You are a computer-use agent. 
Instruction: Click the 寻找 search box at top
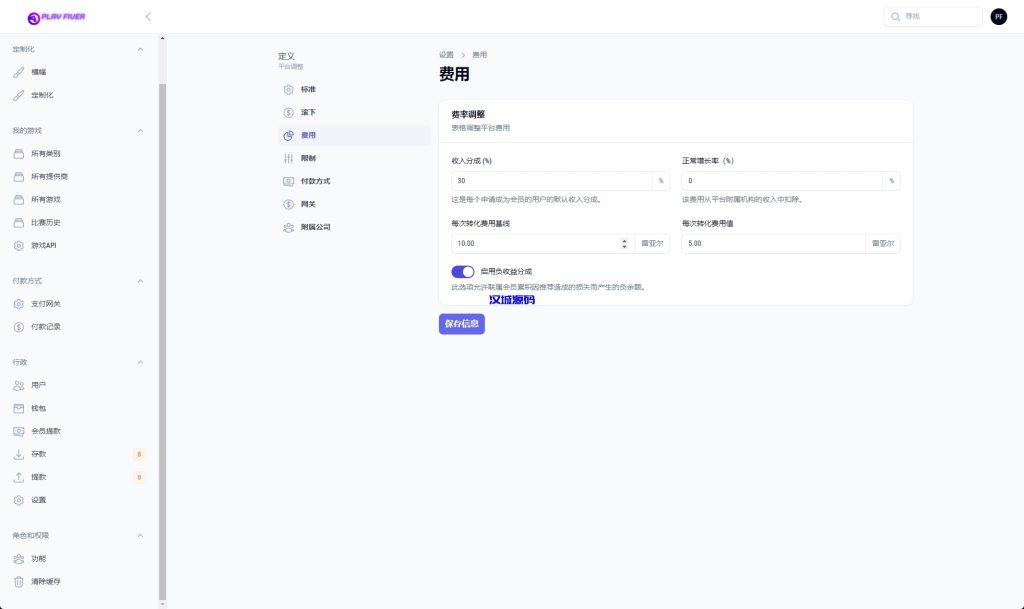pos(932,16)
